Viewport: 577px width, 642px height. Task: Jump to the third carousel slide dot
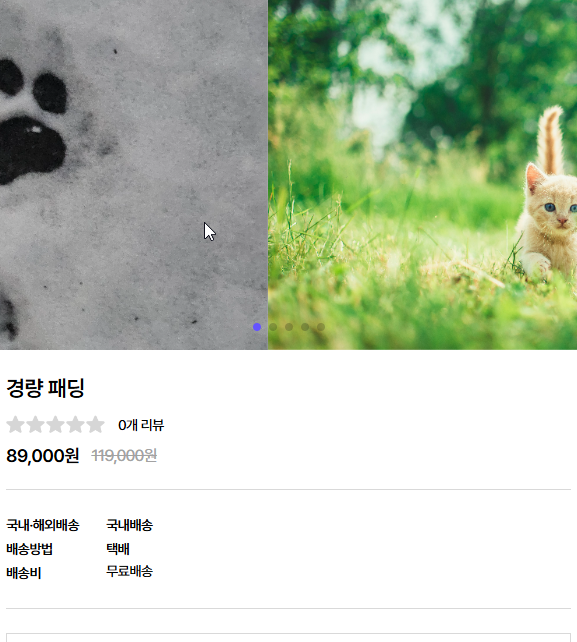(289, 327)
